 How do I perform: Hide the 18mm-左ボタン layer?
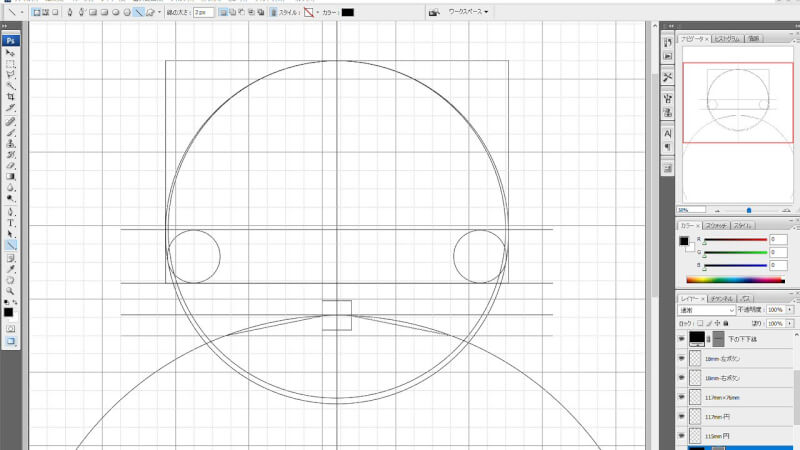pyautogui.click(x=682, y=359)
